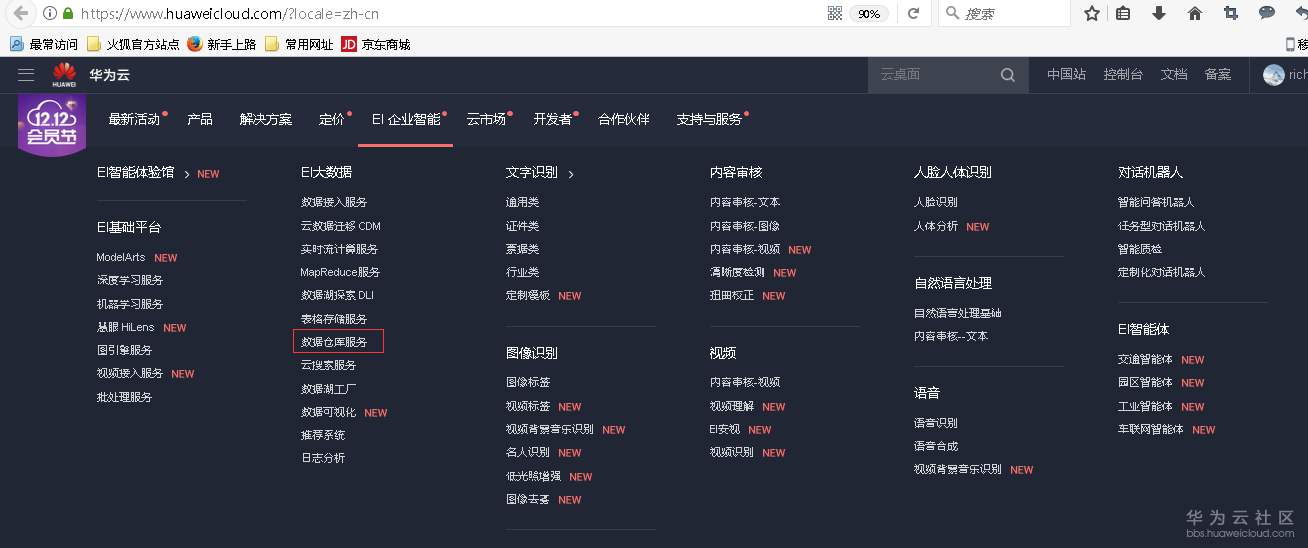Expand the 文字识别 heading arrow
1308x548 pixels.
(571, 173)
